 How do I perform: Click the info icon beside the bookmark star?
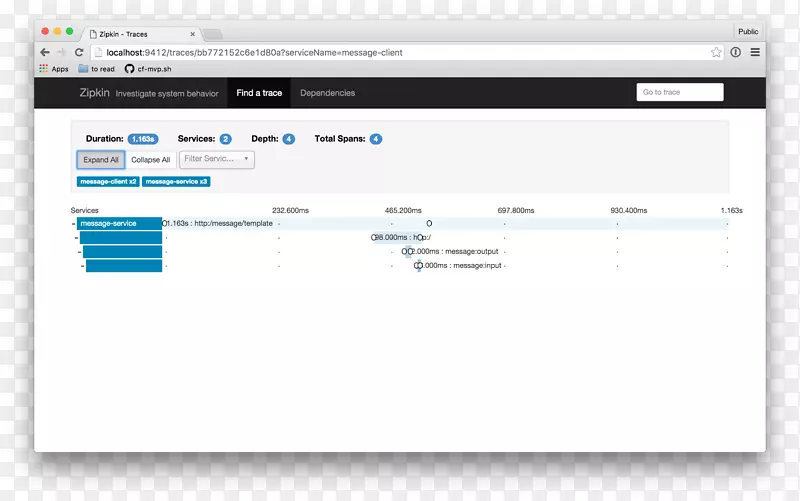[736, 52]
